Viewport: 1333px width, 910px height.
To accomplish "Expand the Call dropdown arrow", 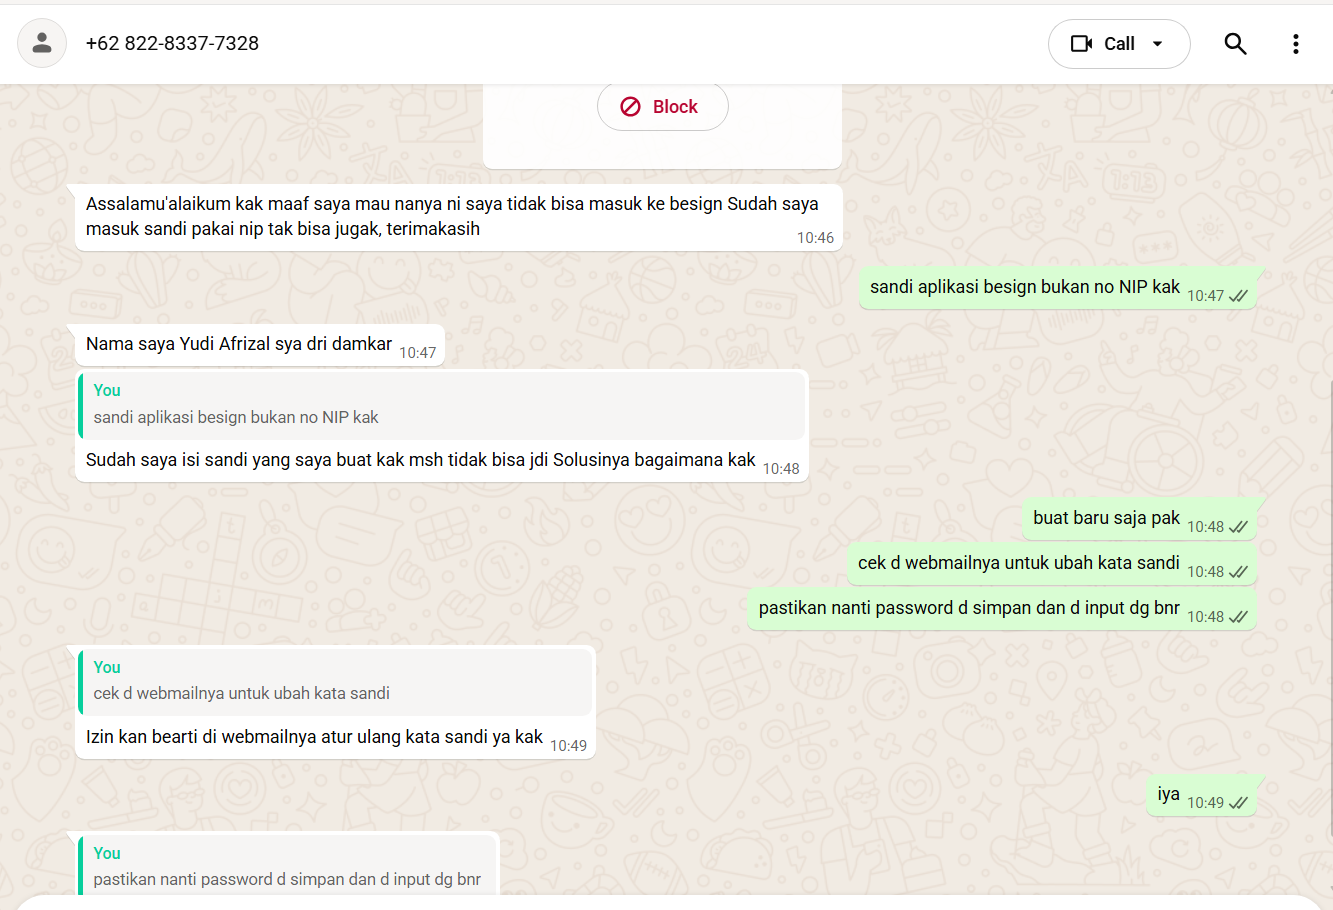I will pyautogui.click(x=1158, y=43).
